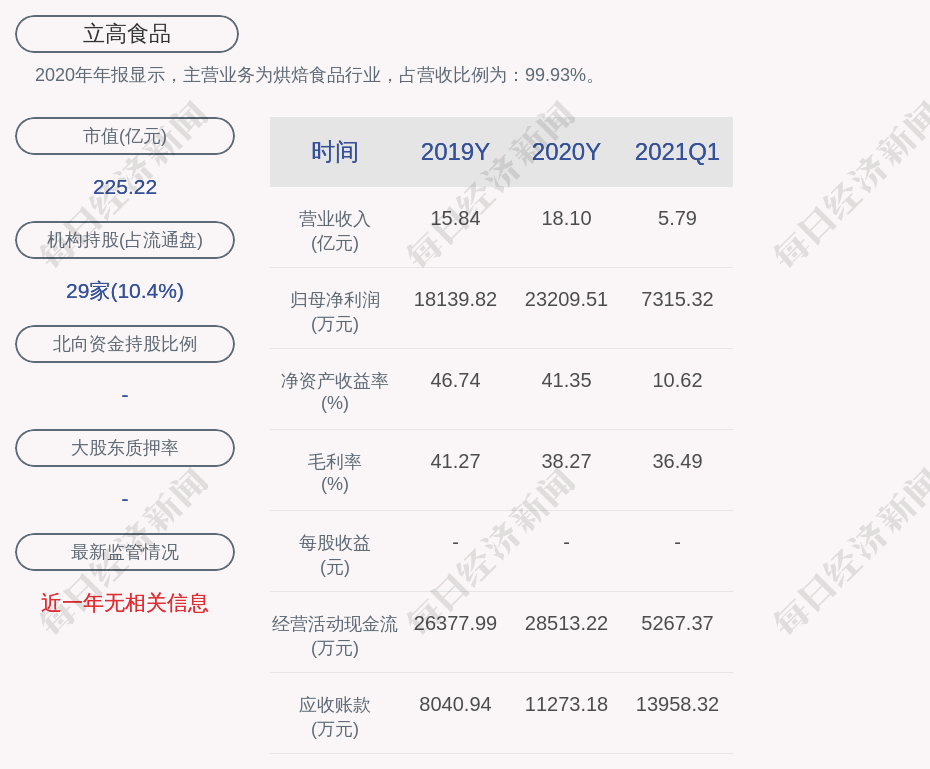Click the 2020年年报显示 description sentence
Screen dimensions: 930x769
316,75
